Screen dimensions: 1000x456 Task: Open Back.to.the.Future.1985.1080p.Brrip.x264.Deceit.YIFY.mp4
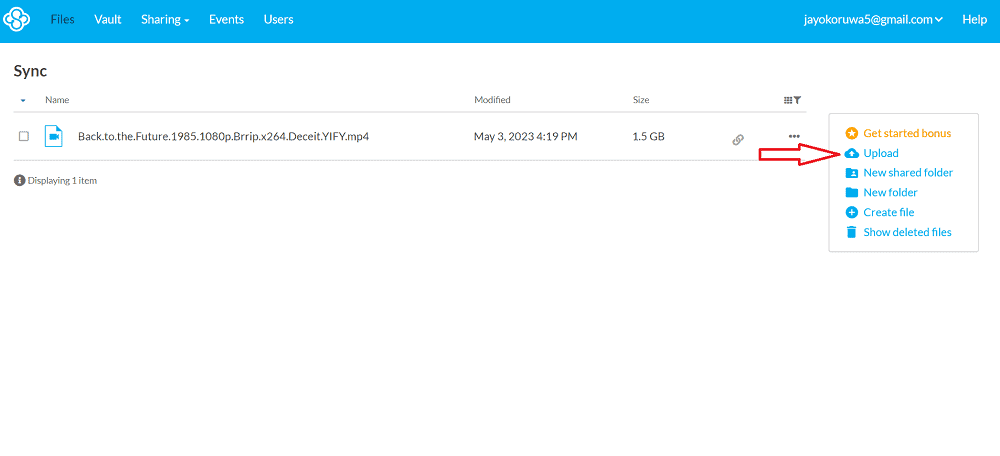[224, 136]
